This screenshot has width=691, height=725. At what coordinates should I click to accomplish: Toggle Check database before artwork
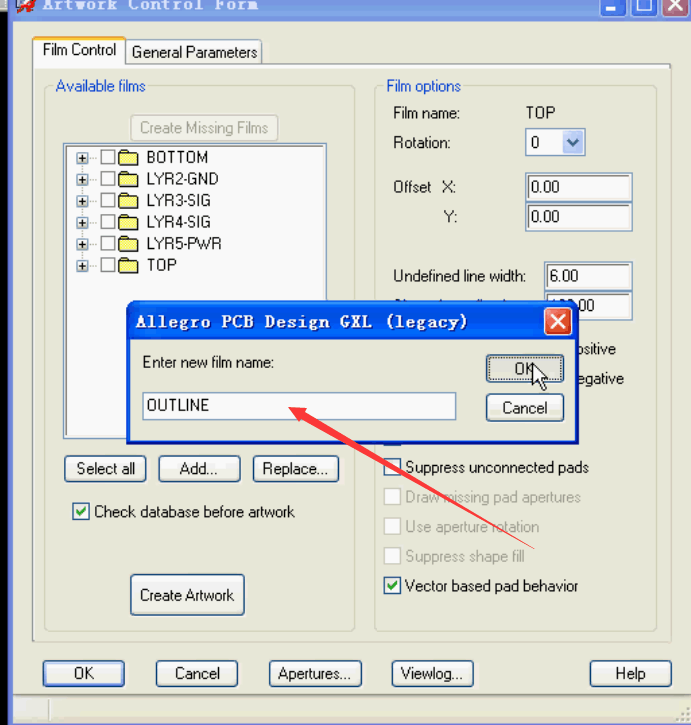coord(81,512)
